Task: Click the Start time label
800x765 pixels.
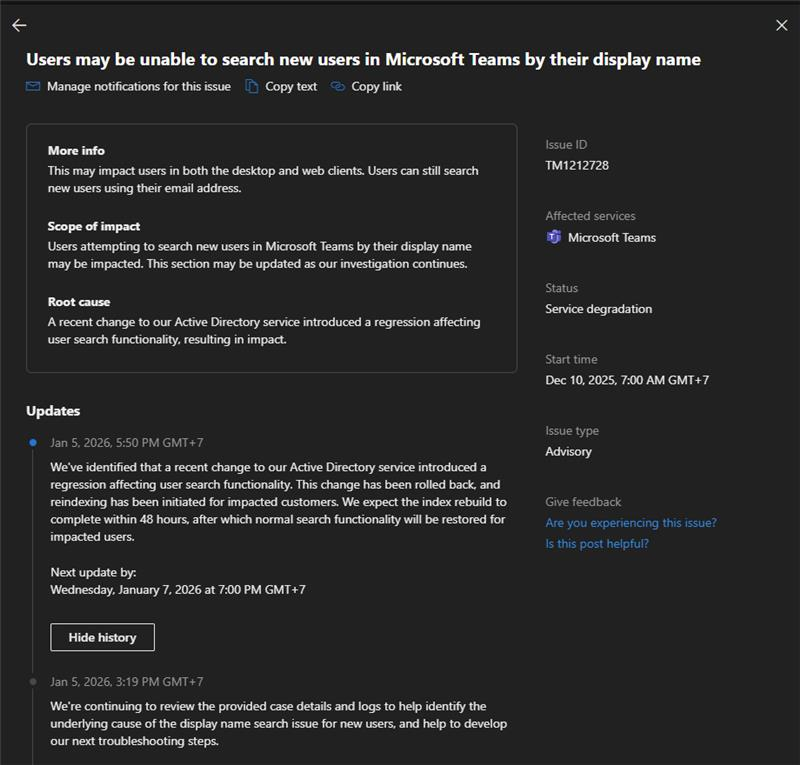Action: [571, 359]
